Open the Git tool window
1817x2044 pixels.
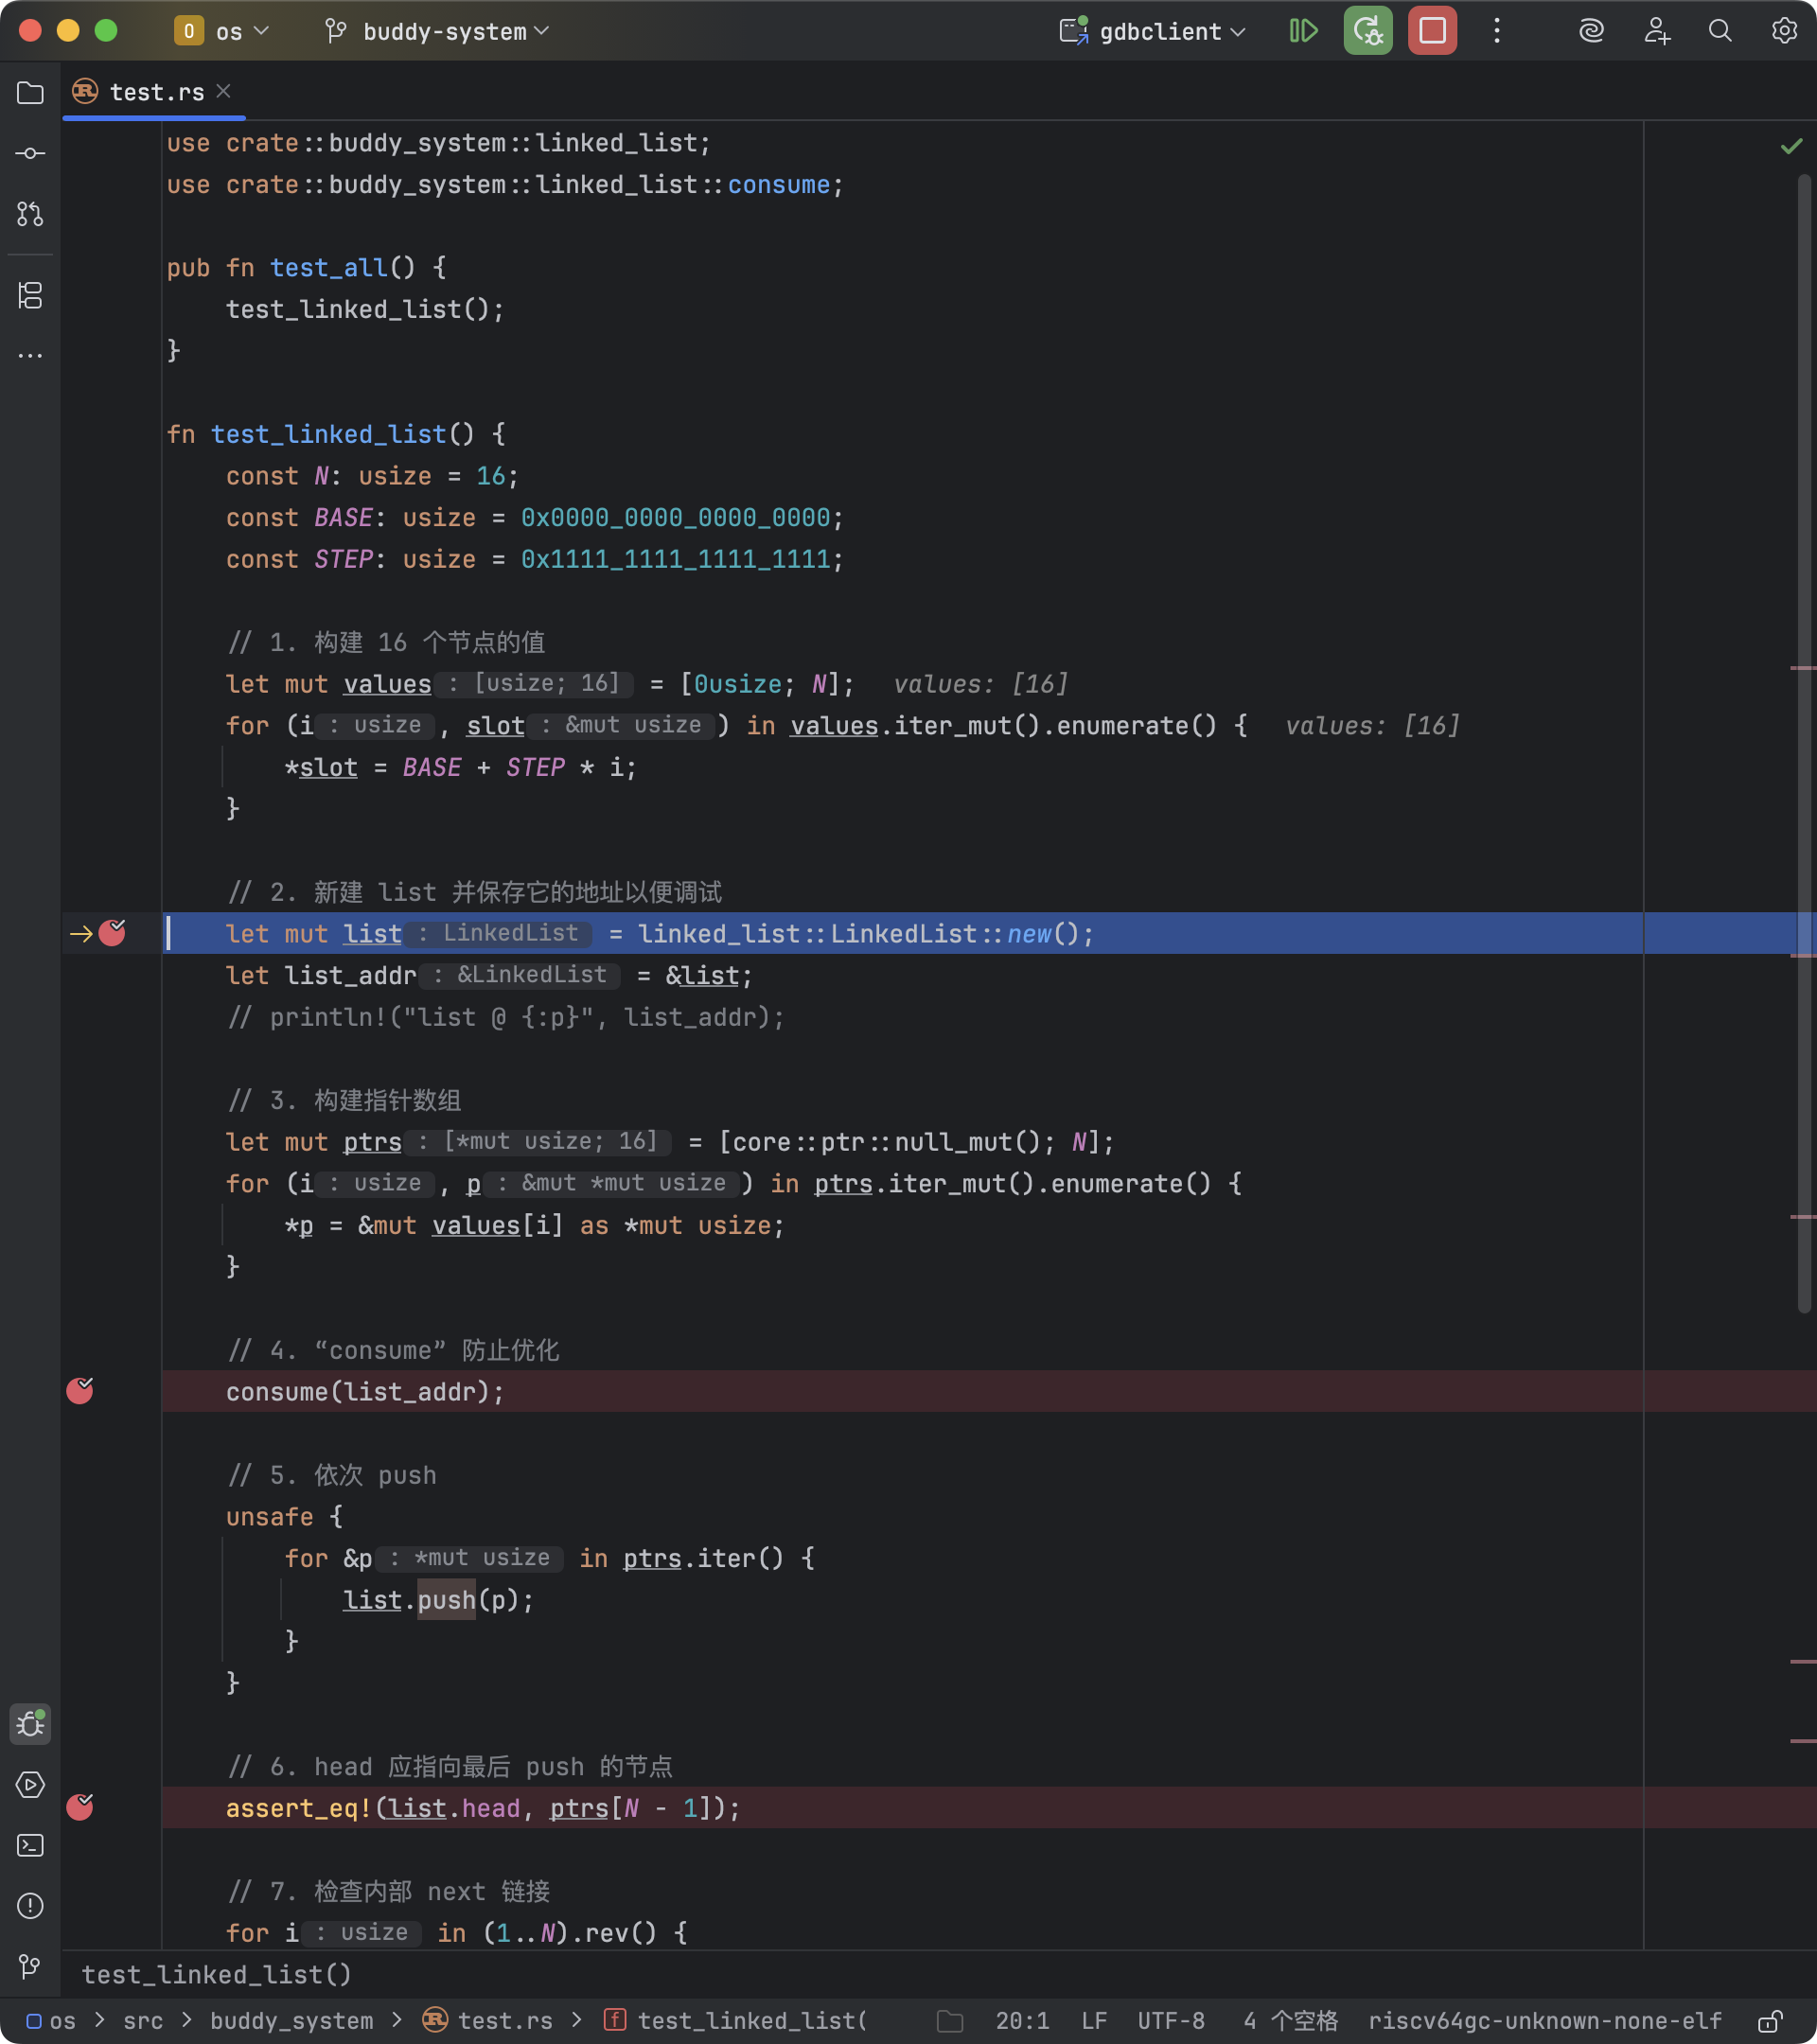pos(30,1967)
